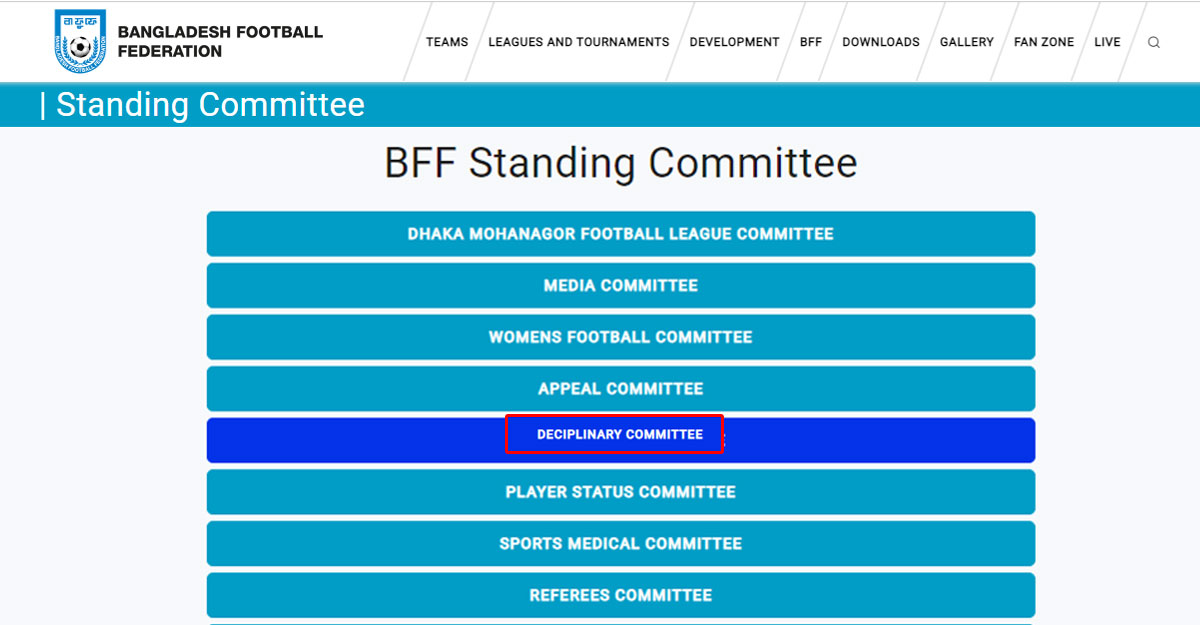Click the Bangladesh Football Federation site title
The width and height of the screenshot is (1200, 625).
coord(220,42)
